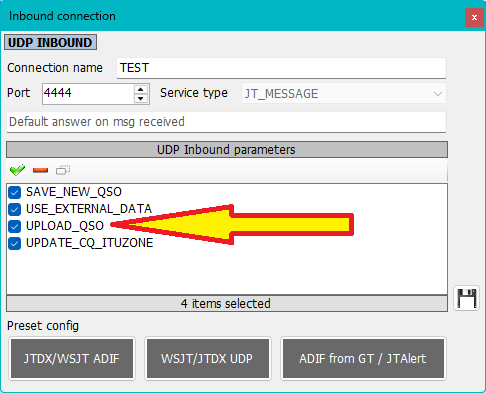Apply the JTDX/WSJT ADIF preset
This screenshot has height=393, width=486.
click(72, 359)
